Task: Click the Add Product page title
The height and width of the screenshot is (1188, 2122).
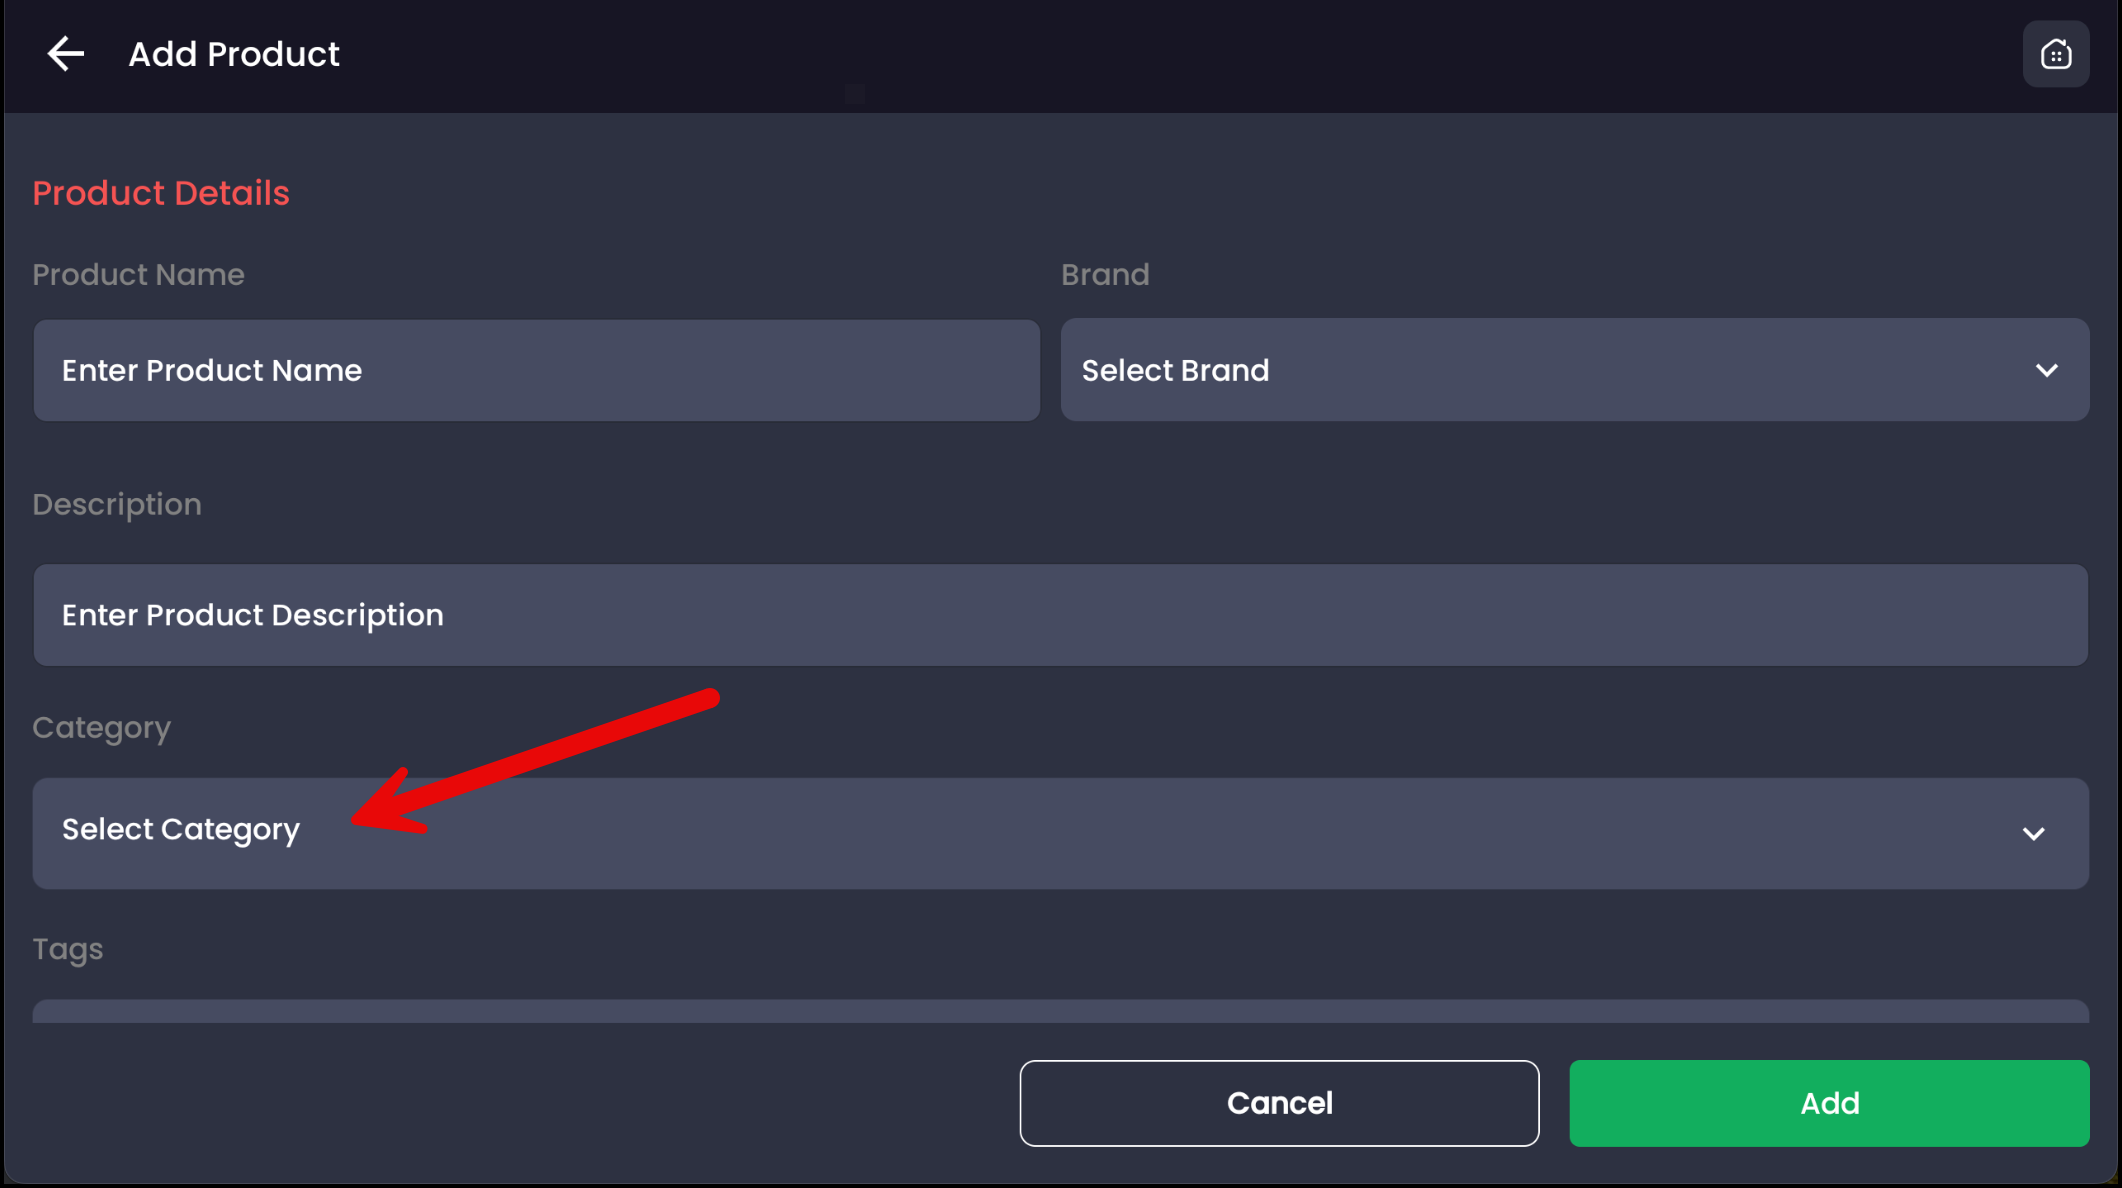Action: point(234,54)
